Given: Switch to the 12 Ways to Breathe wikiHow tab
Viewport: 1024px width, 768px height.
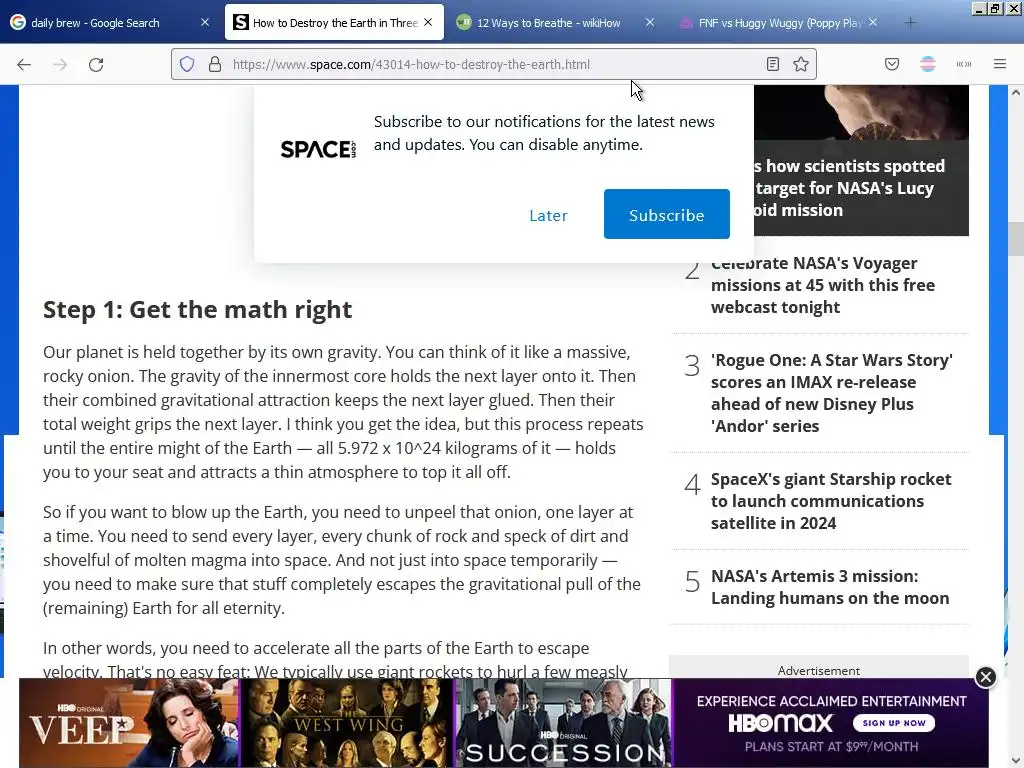Looking at the screenshot, I should (x=556, y=22).
